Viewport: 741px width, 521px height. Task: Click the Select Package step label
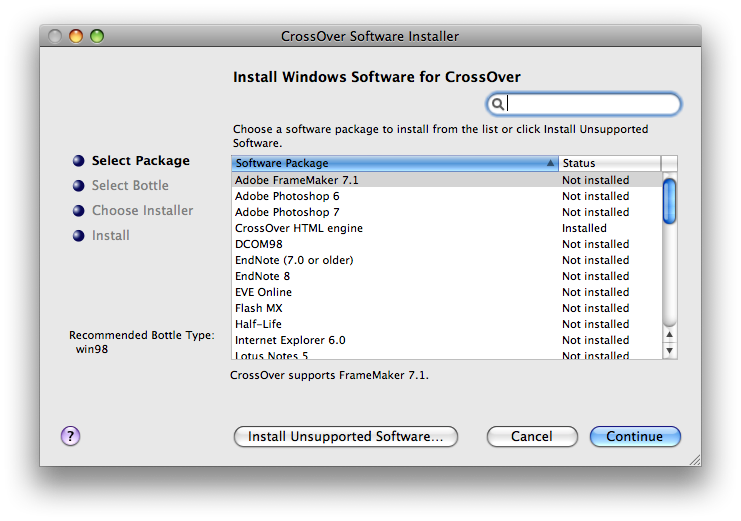pyautogui.click(x=141, y=161)
